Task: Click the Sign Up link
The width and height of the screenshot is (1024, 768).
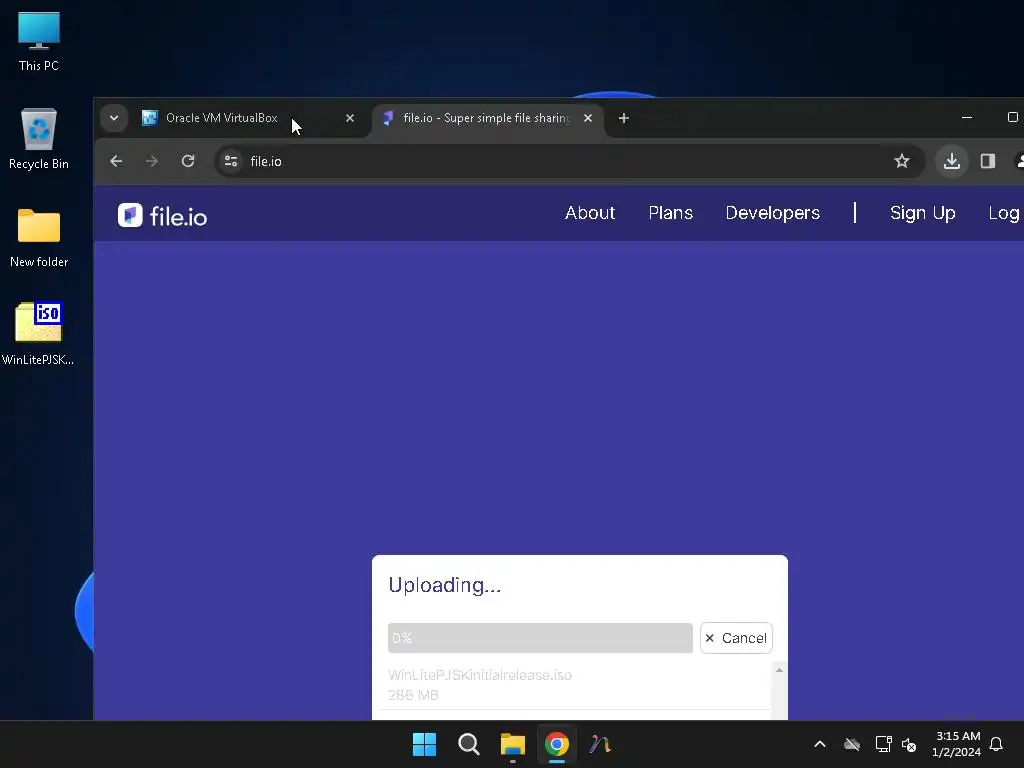Action: coord(923,213)
